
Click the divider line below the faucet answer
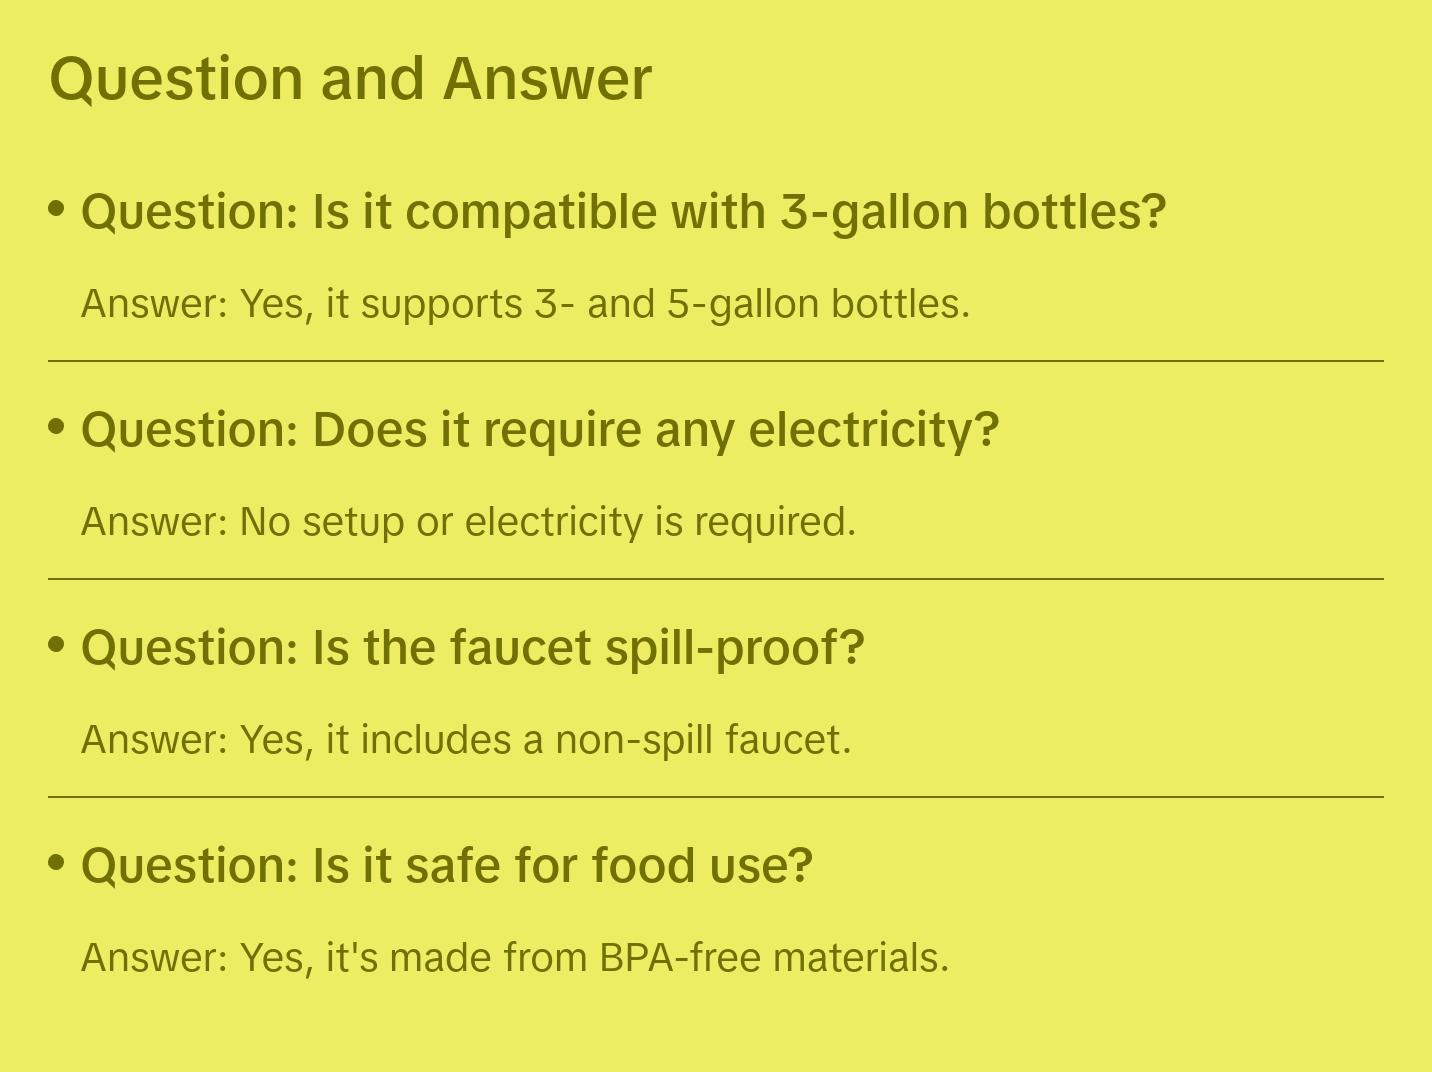point(716,797)
